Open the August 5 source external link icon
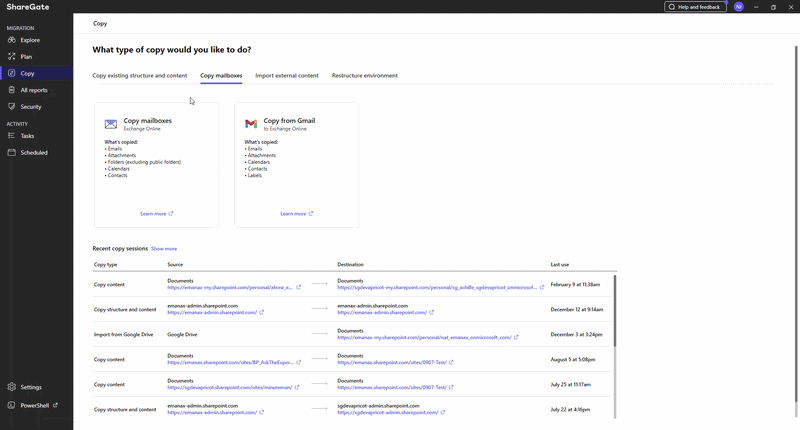This screenshot has width=800, height=430. click(298, 363)
